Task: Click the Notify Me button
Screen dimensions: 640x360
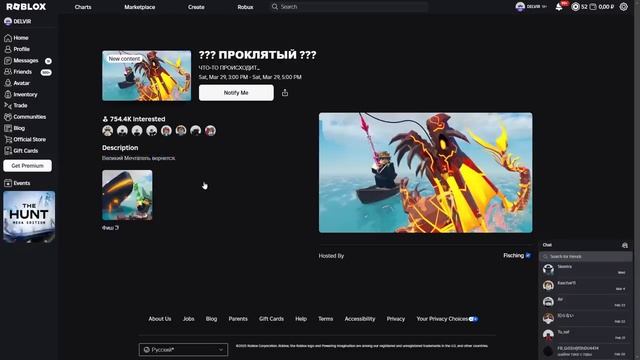Action: pyautogui.click(x=236, y=93)
